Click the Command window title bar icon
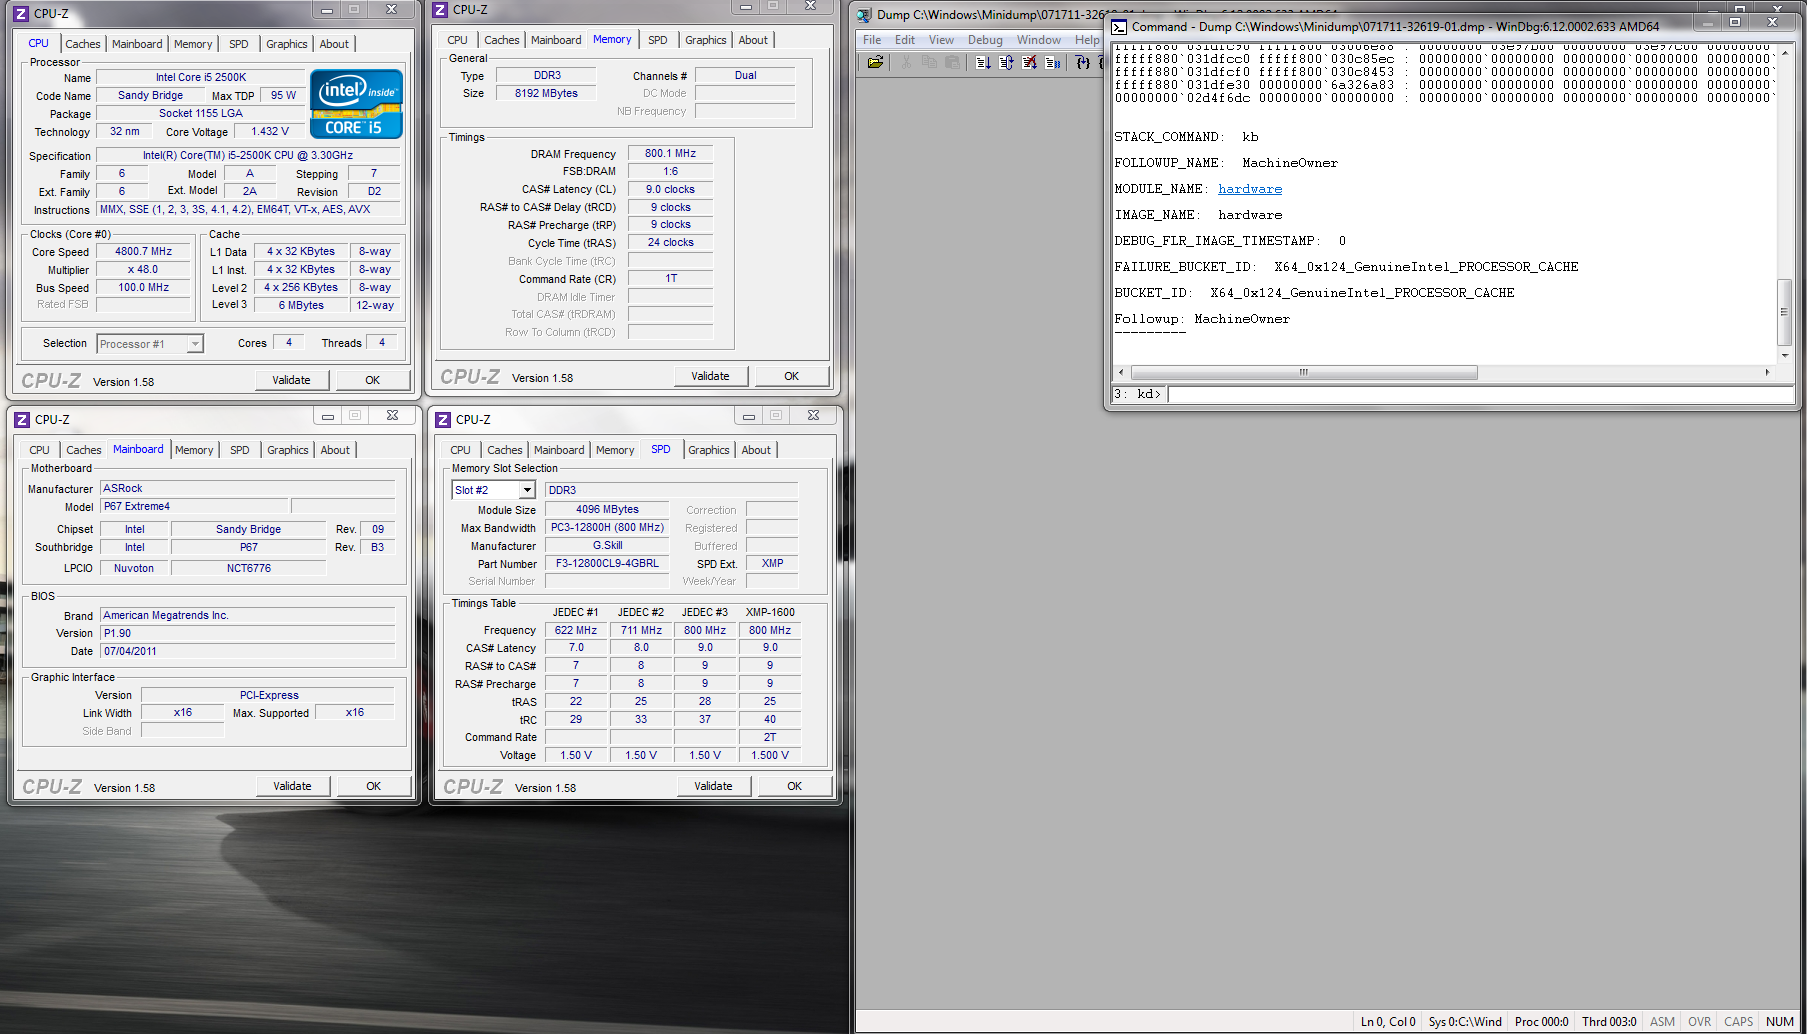 [1119, 27]
